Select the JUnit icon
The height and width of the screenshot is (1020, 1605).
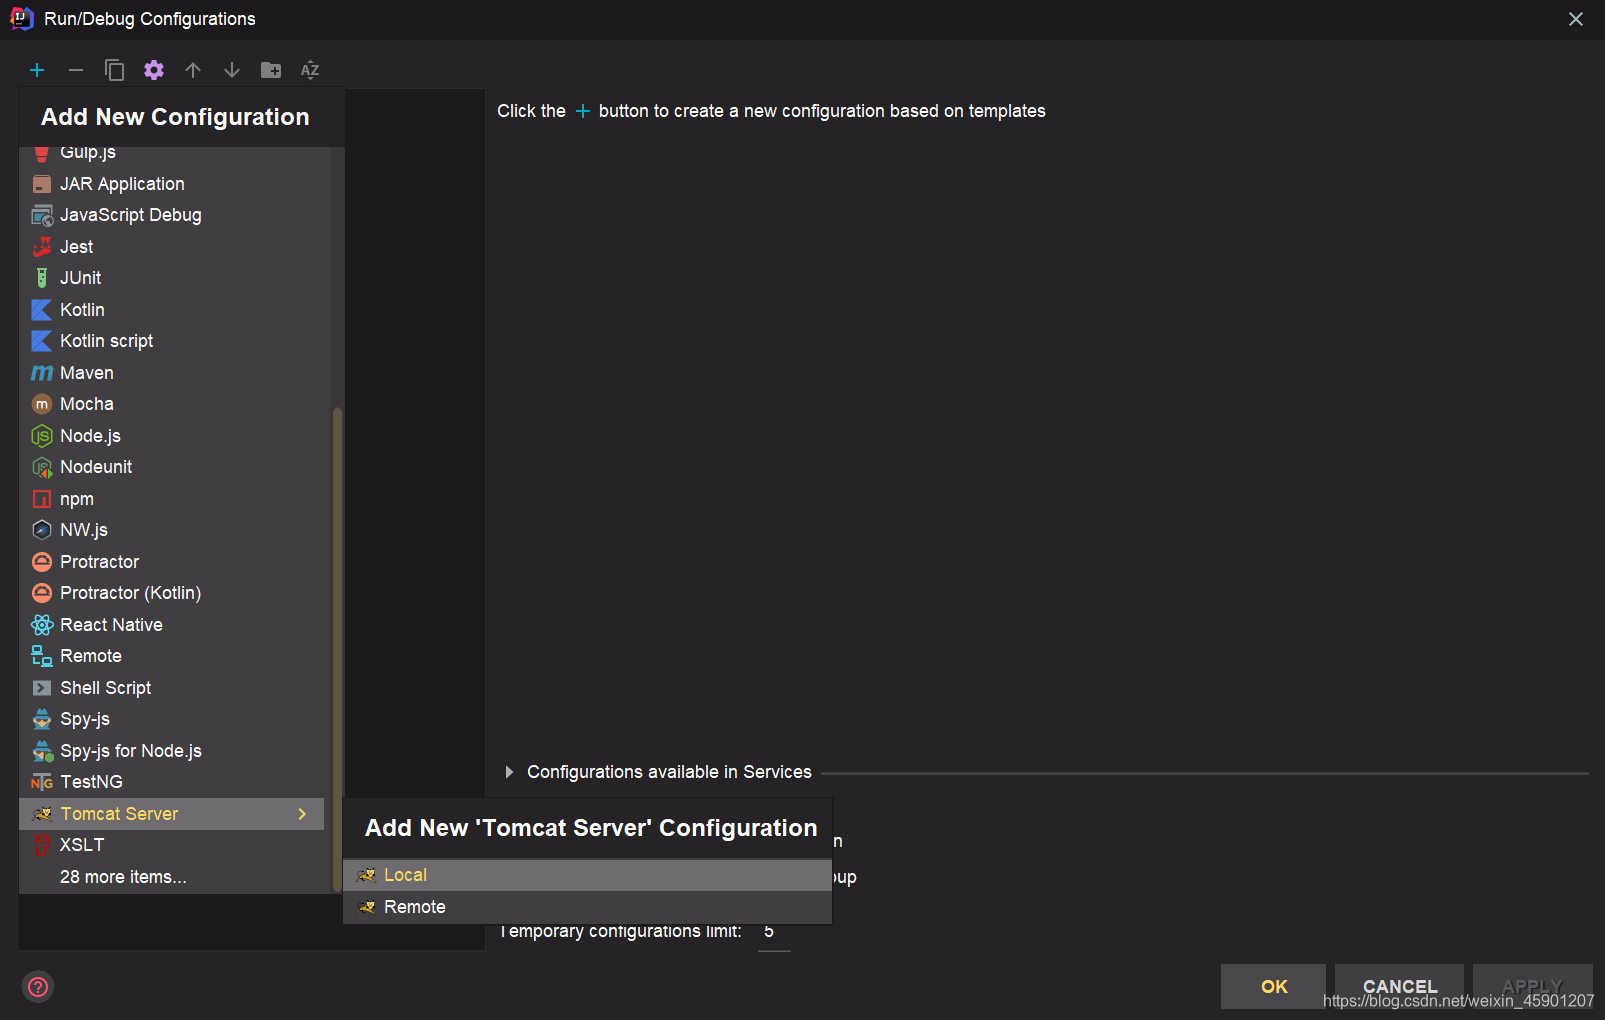[x=42, y=278]
